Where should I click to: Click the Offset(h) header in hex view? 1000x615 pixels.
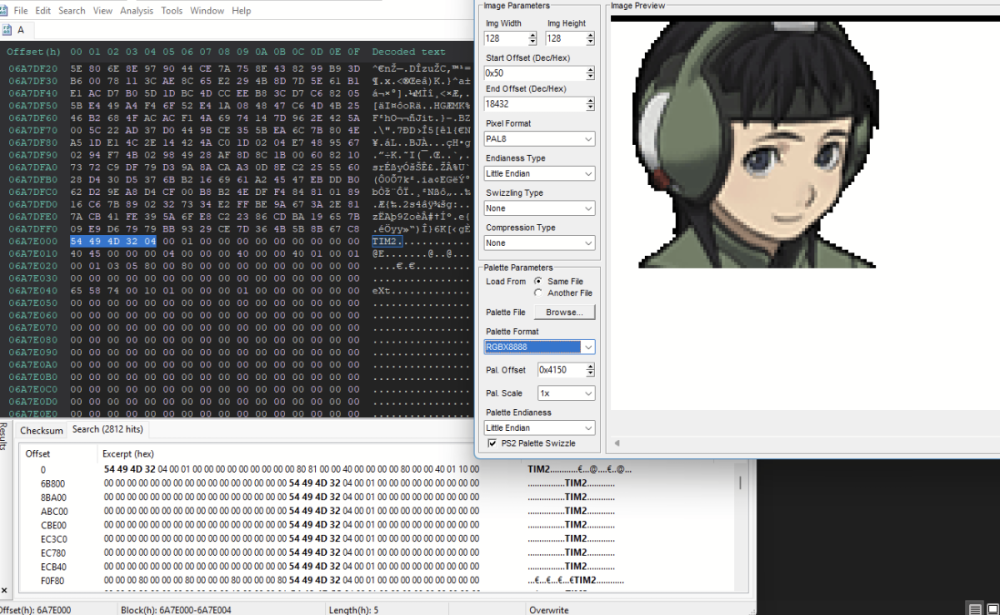click(x=33, y=52)
